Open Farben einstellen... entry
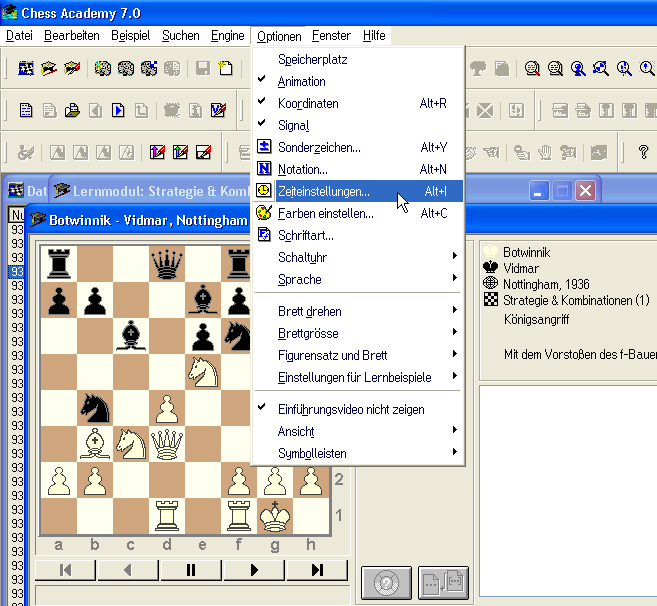The width and height of the screenshot is (657, 606). click(x=359, y=213)
